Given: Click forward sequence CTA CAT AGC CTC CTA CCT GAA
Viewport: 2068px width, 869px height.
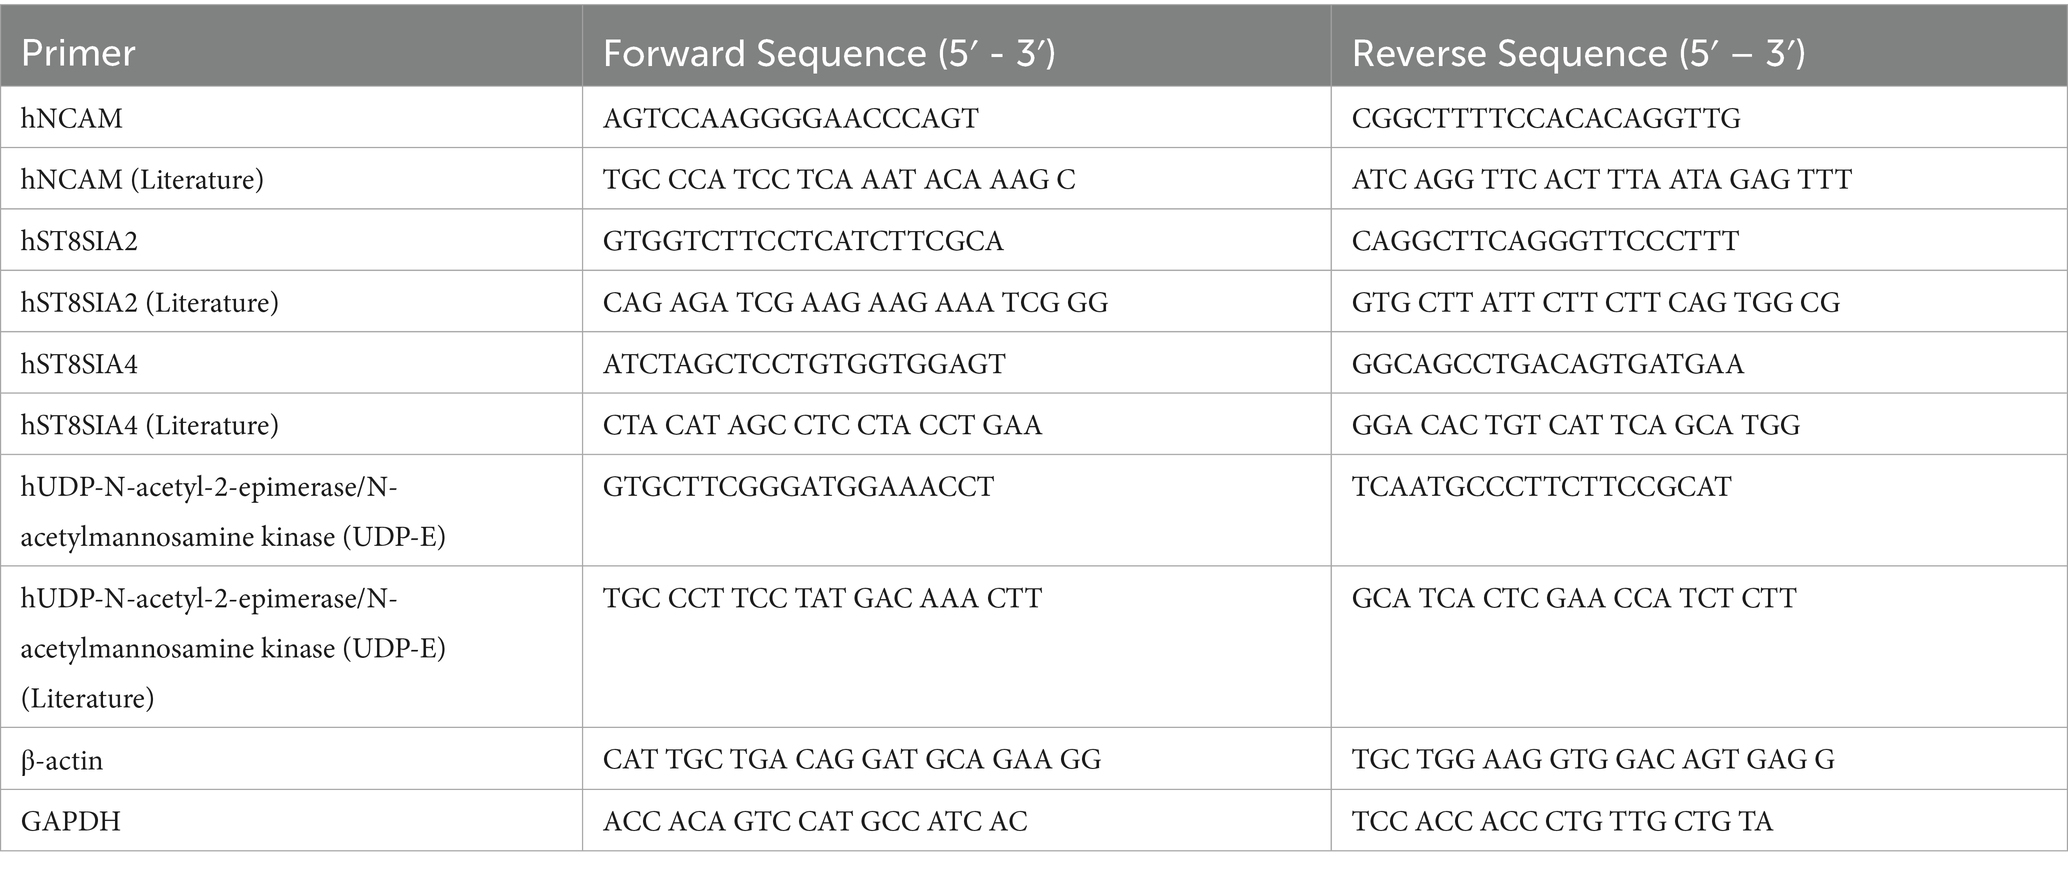Looking at the screenshot, I should click(x=822, y=425).
